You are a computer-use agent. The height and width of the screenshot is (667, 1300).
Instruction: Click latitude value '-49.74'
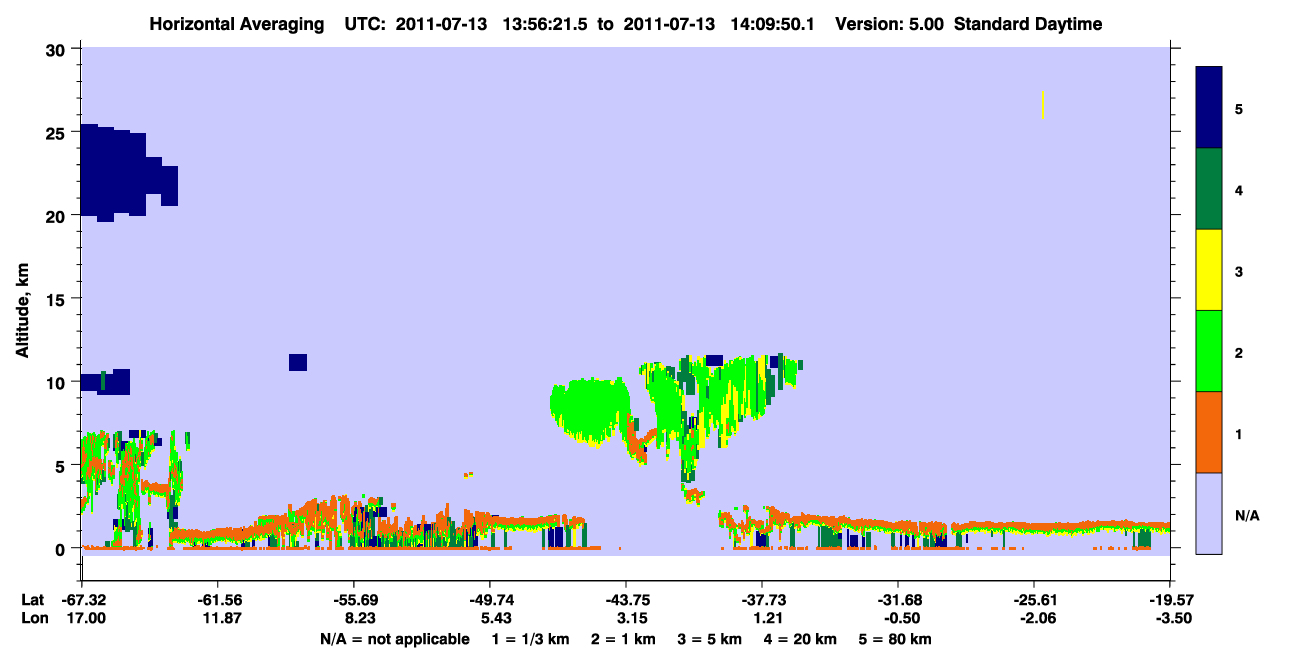coord(490,600)
